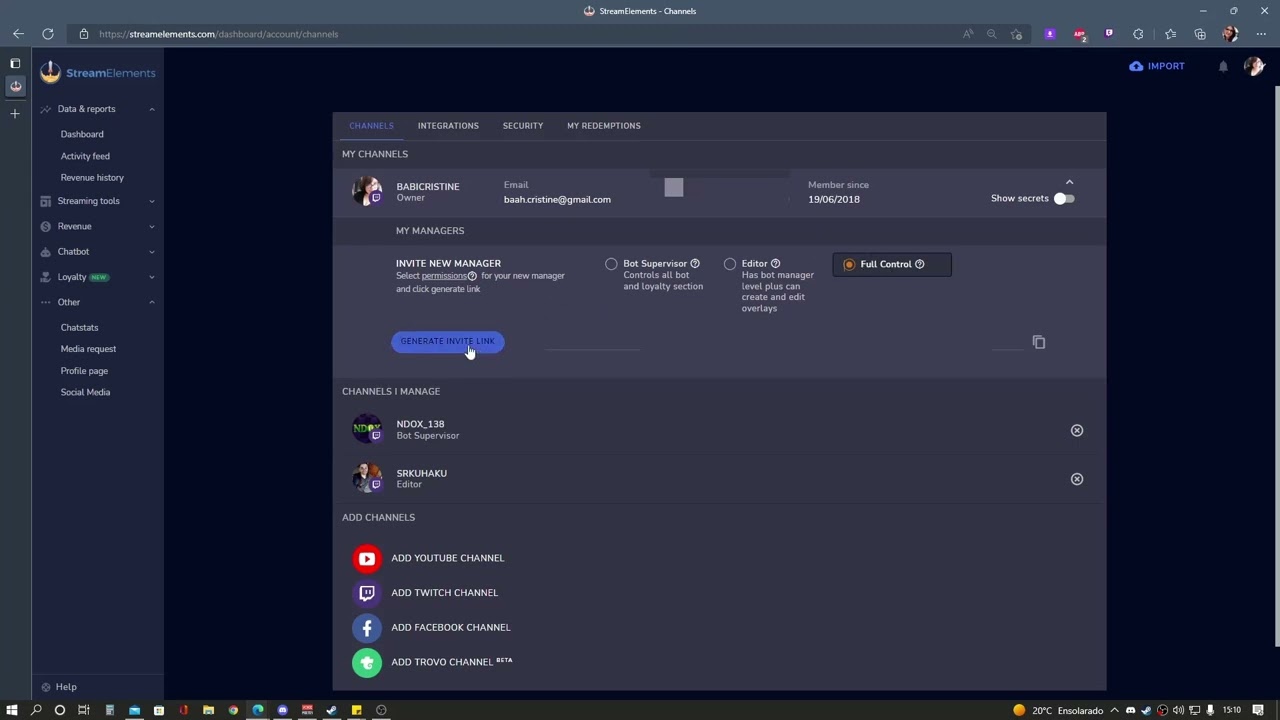Open the browser Collections icon
The height and width of the screenshot is (720, 1280).
click(1200, 34)
